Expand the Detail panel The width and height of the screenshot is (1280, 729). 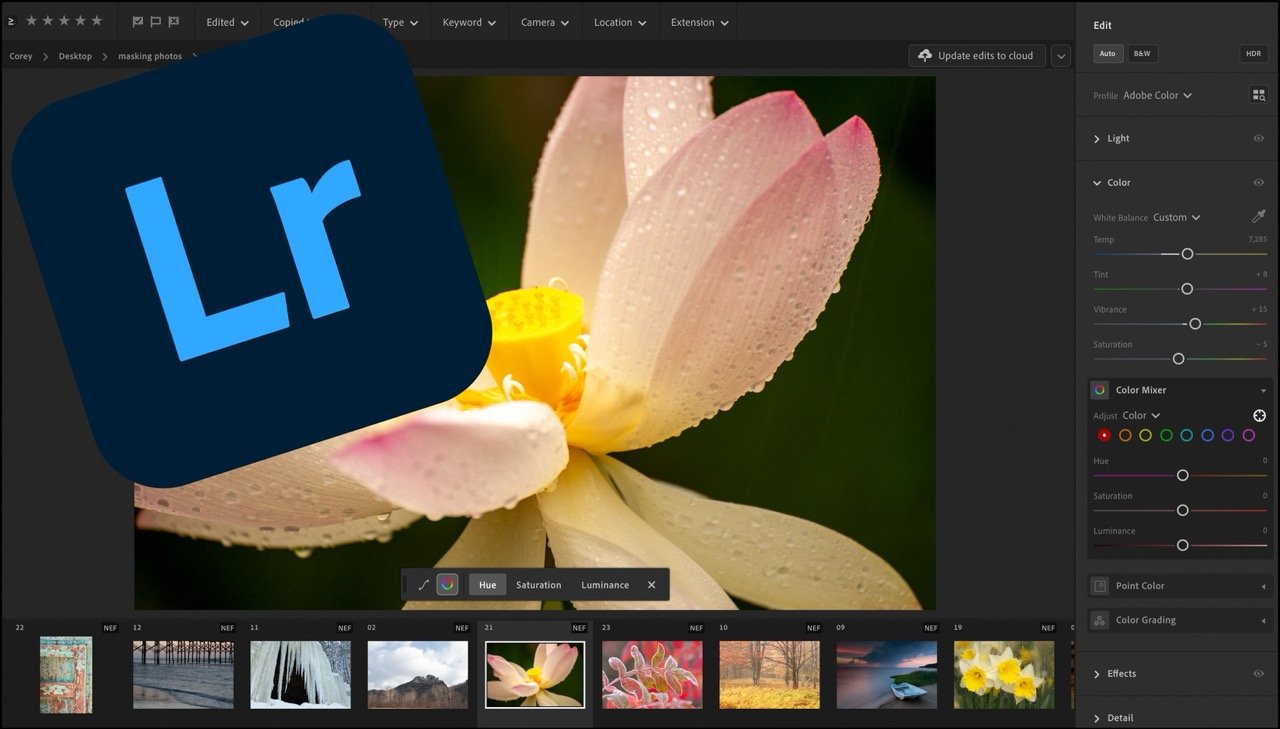click(x=1096, y=718)
